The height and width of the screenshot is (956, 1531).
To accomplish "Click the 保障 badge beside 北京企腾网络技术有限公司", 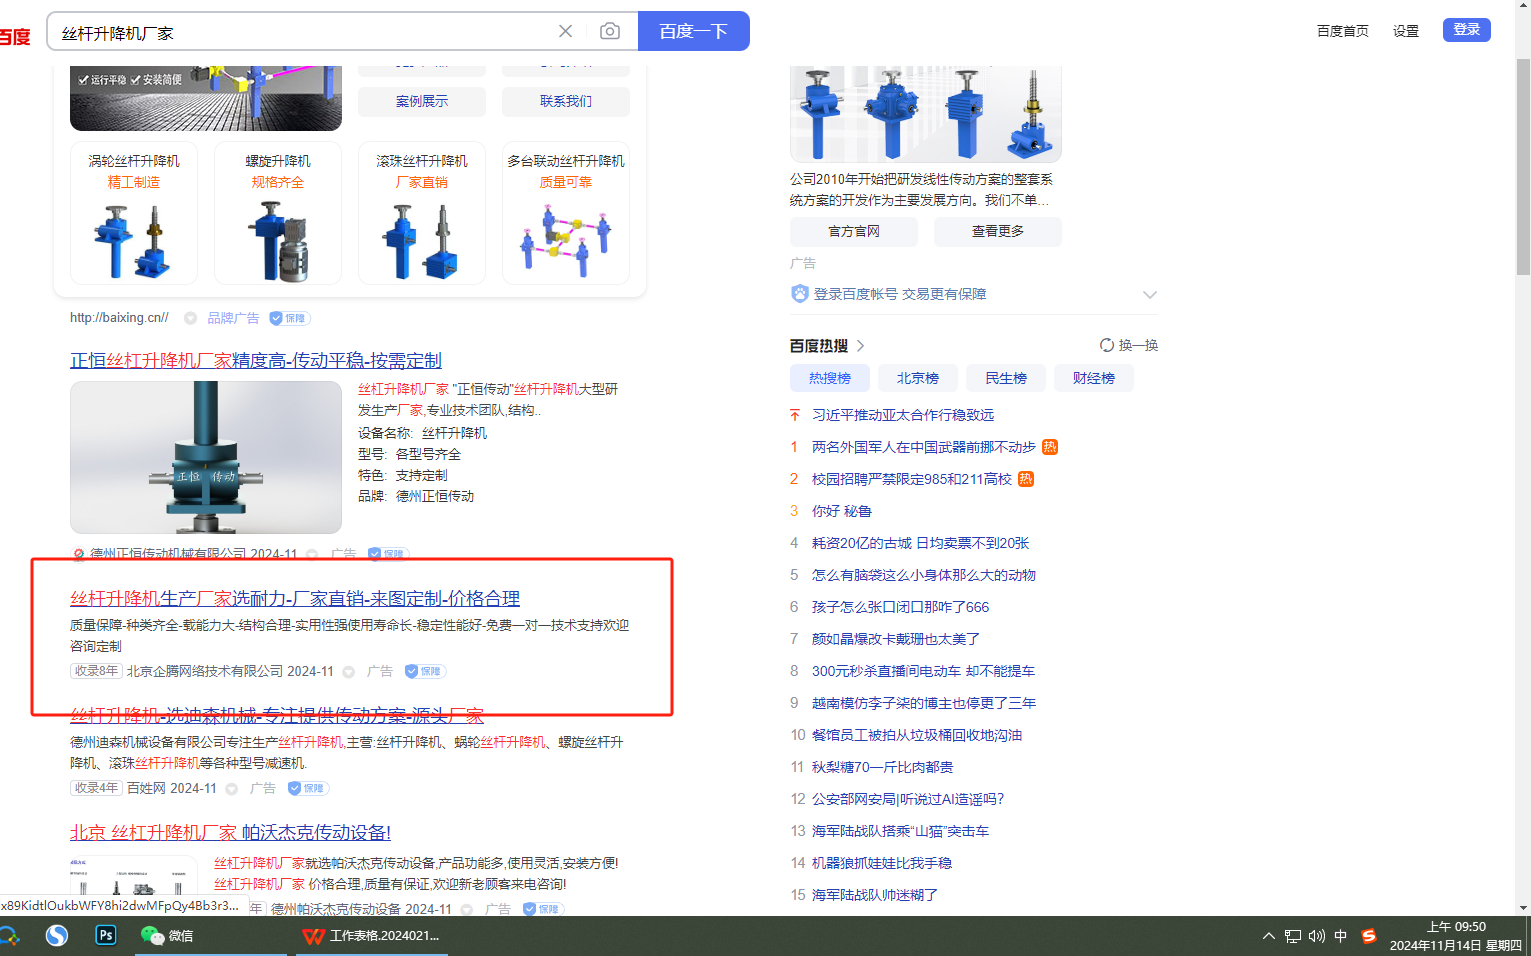I will click(x=425, y=671).
